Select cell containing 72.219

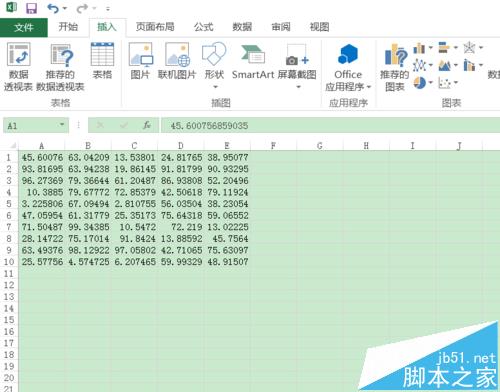pyautogui.click(x=181, y=227)
